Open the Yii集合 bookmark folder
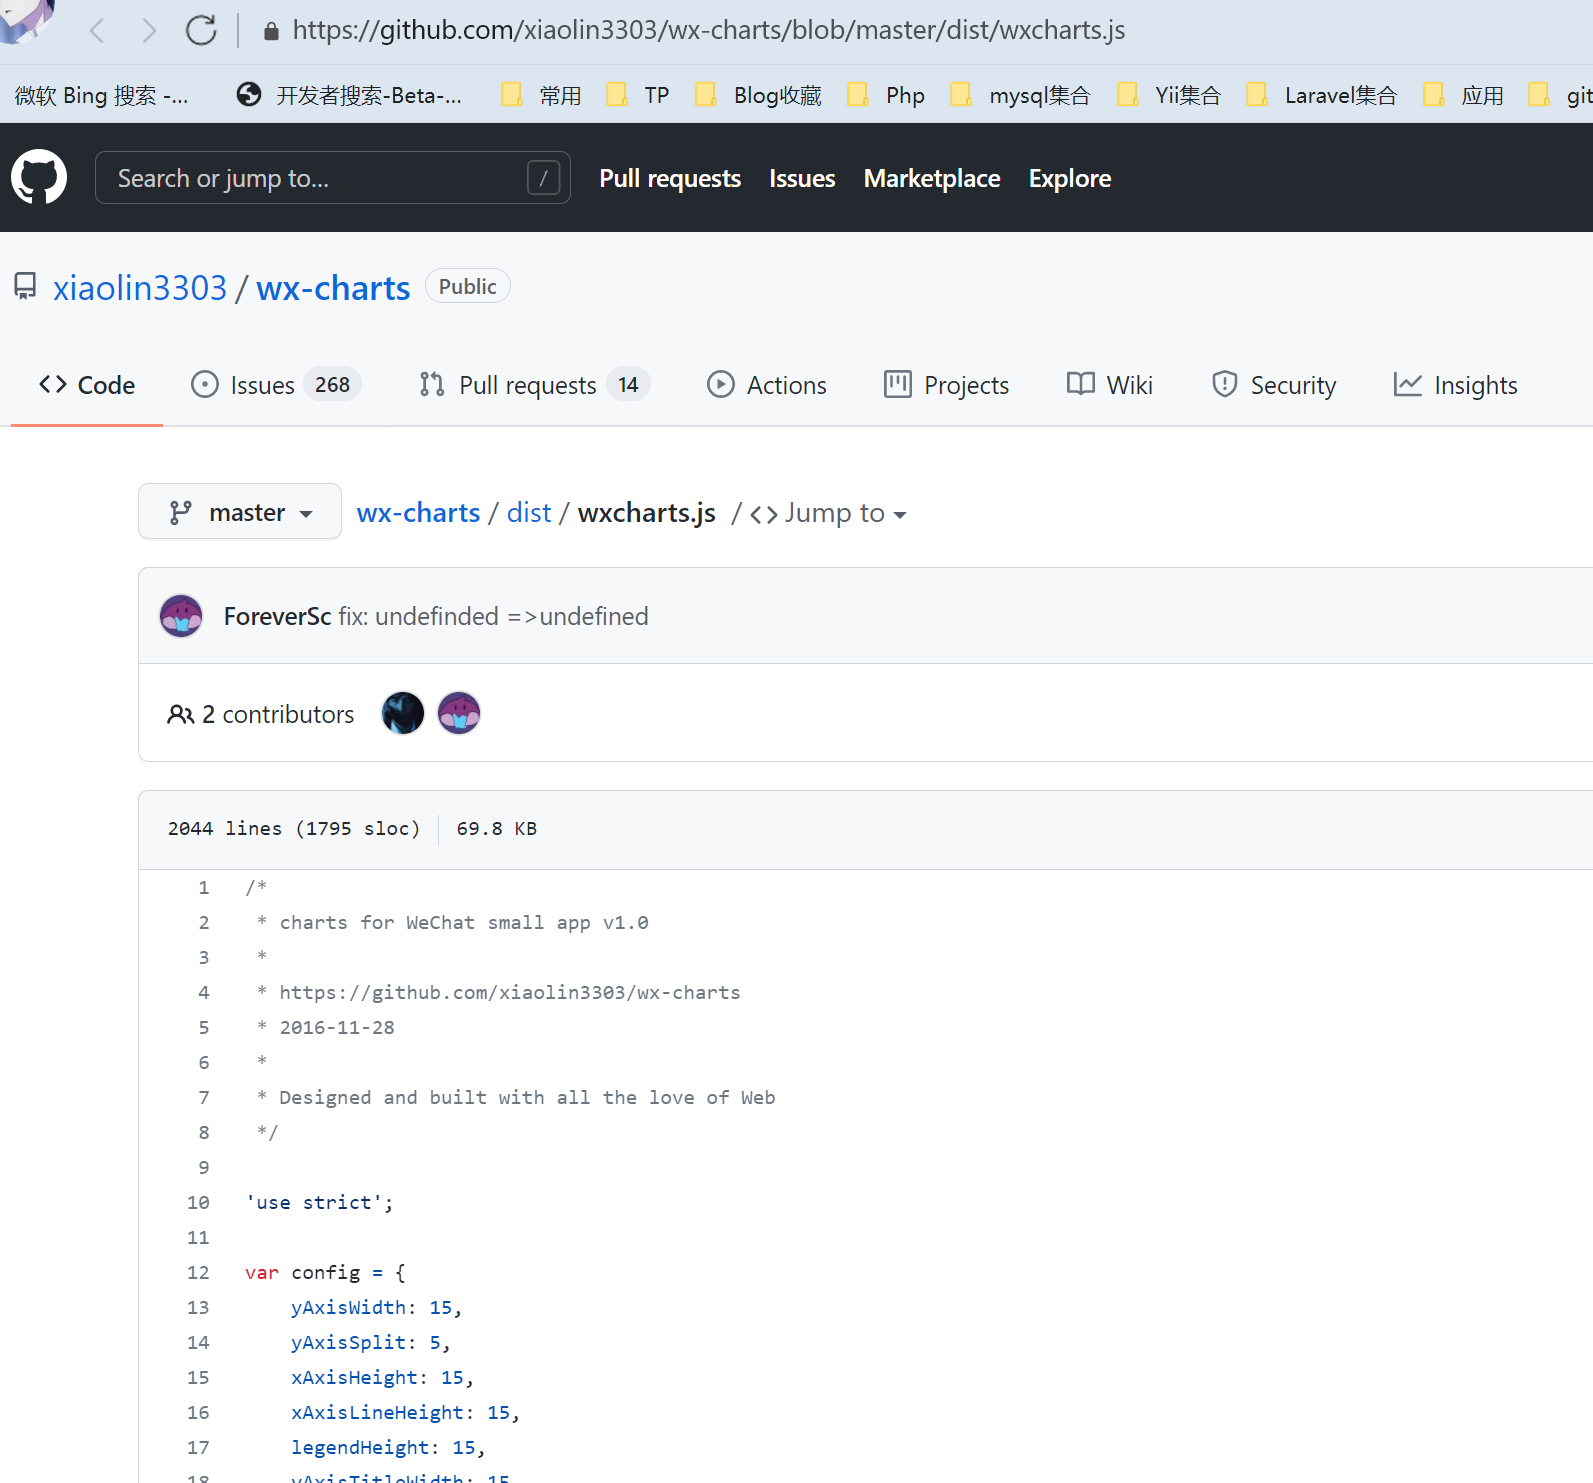1593x1483 pixels. click(x=1169, y=95)
